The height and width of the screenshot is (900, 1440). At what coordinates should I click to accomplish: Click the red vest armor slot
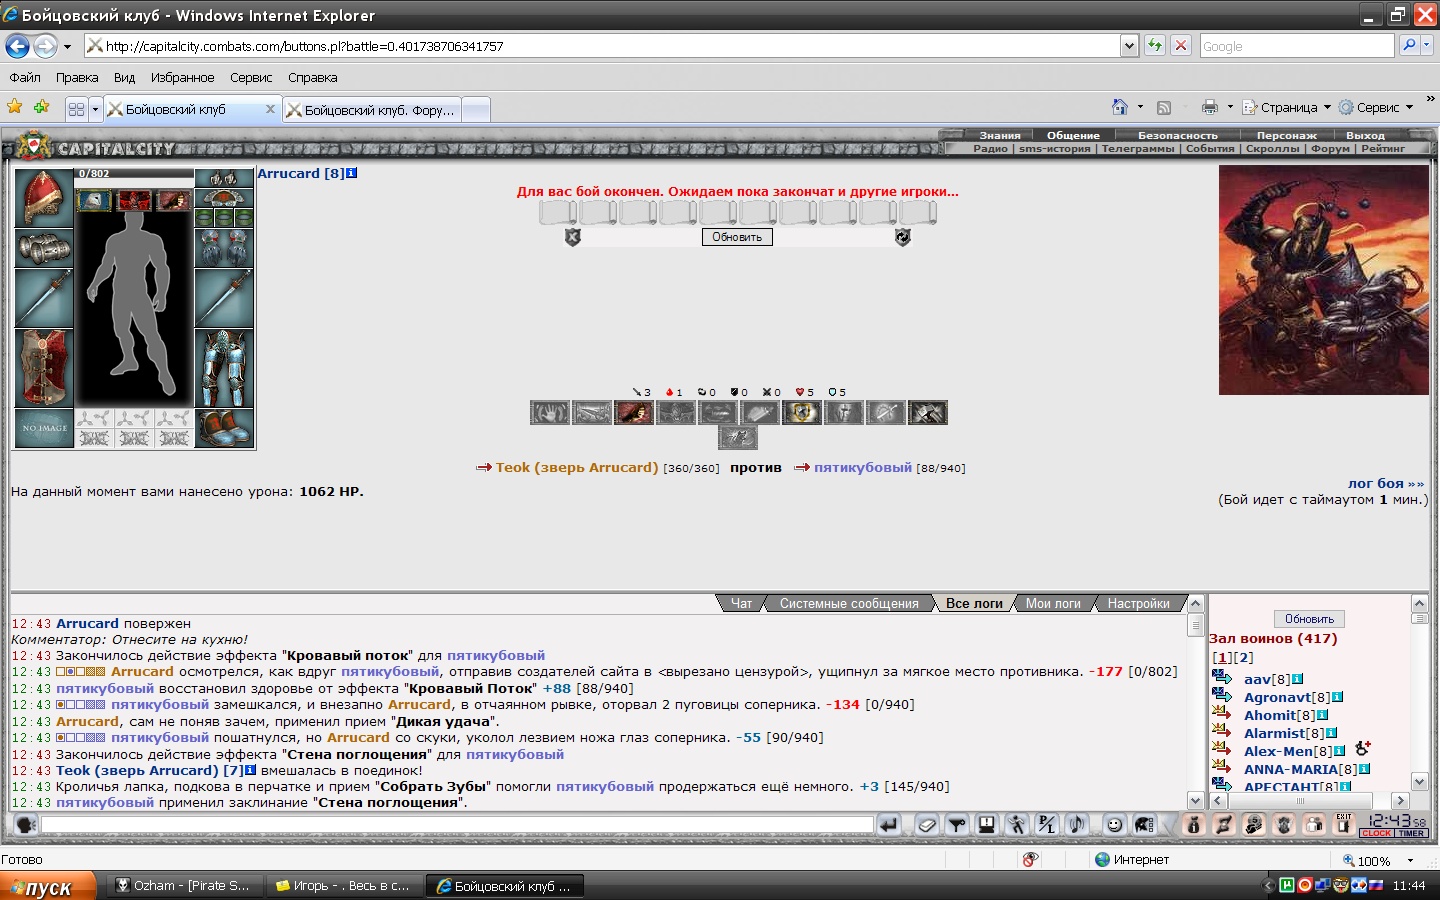[44, 367]
